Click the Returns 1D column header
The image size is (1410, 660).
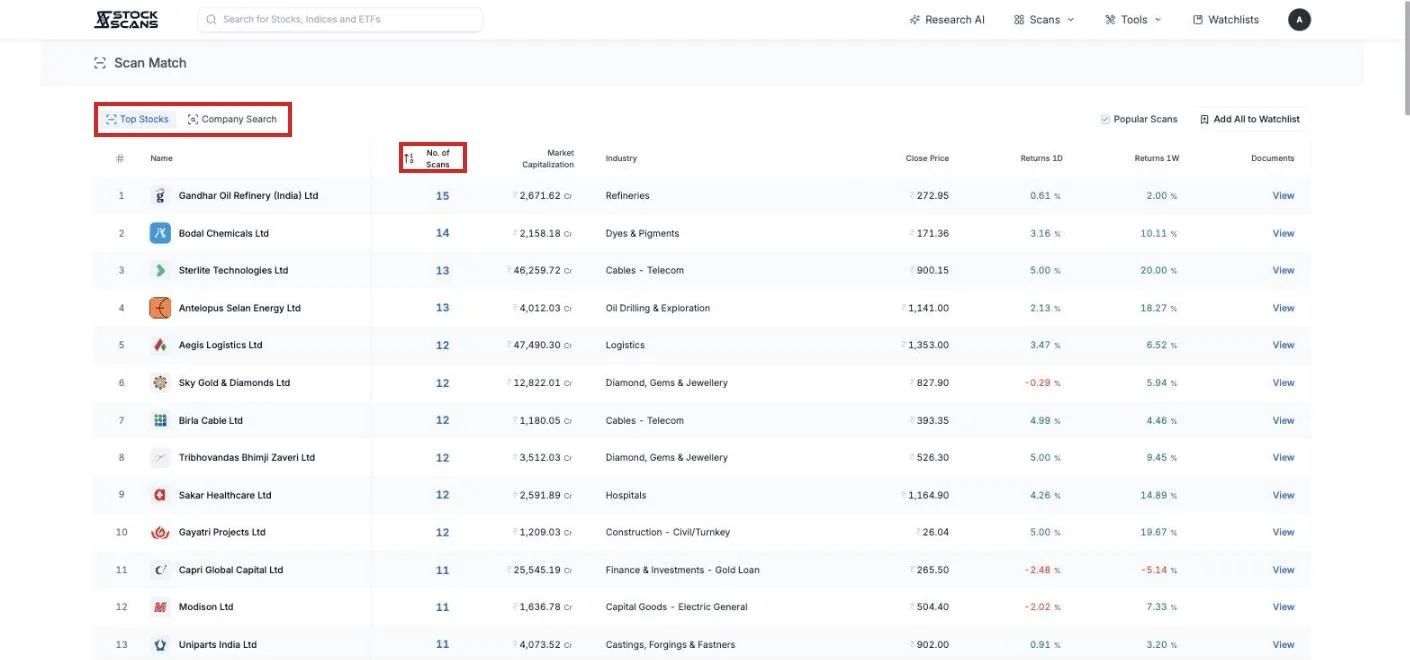[1042, 158]
